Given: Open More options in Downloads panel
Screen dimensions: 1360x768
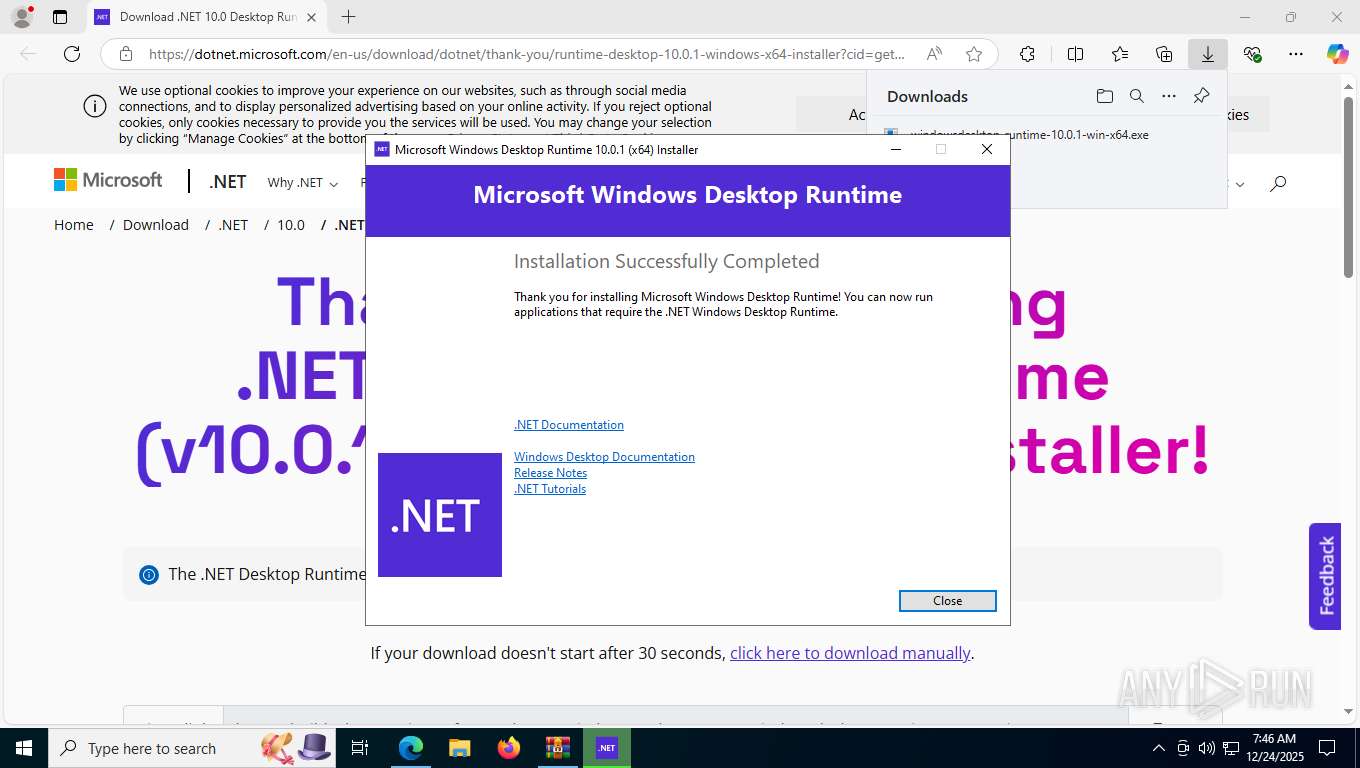Looking at the screenshot, I should pyautogui.click(x=1168, y=96).
